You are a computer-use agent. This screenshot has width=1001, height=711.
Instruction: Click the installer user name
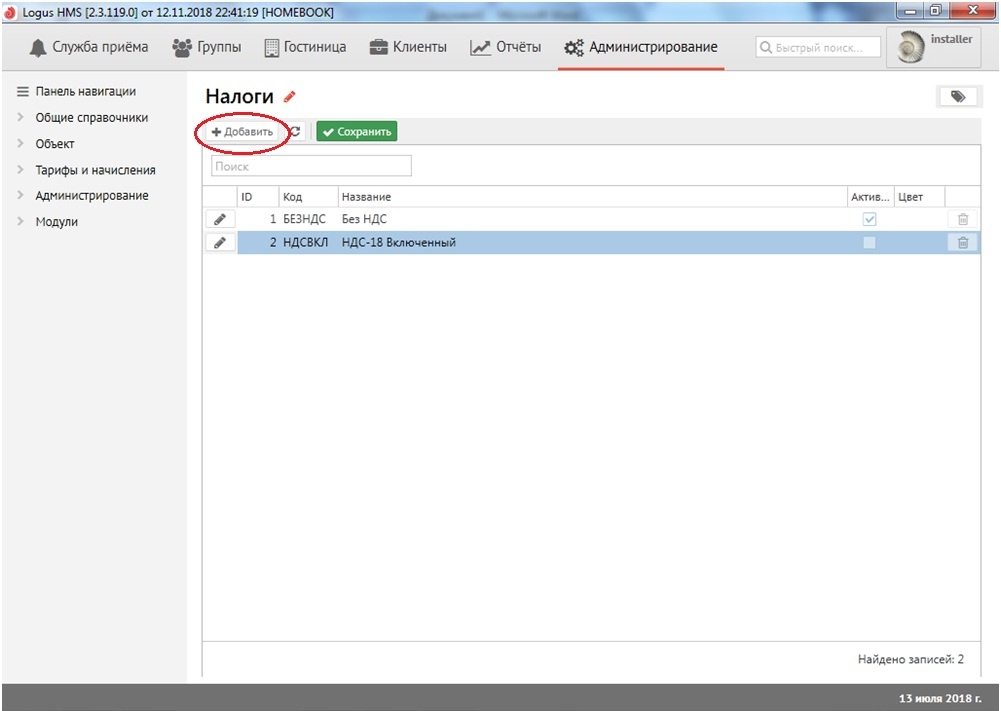(951, 39)
